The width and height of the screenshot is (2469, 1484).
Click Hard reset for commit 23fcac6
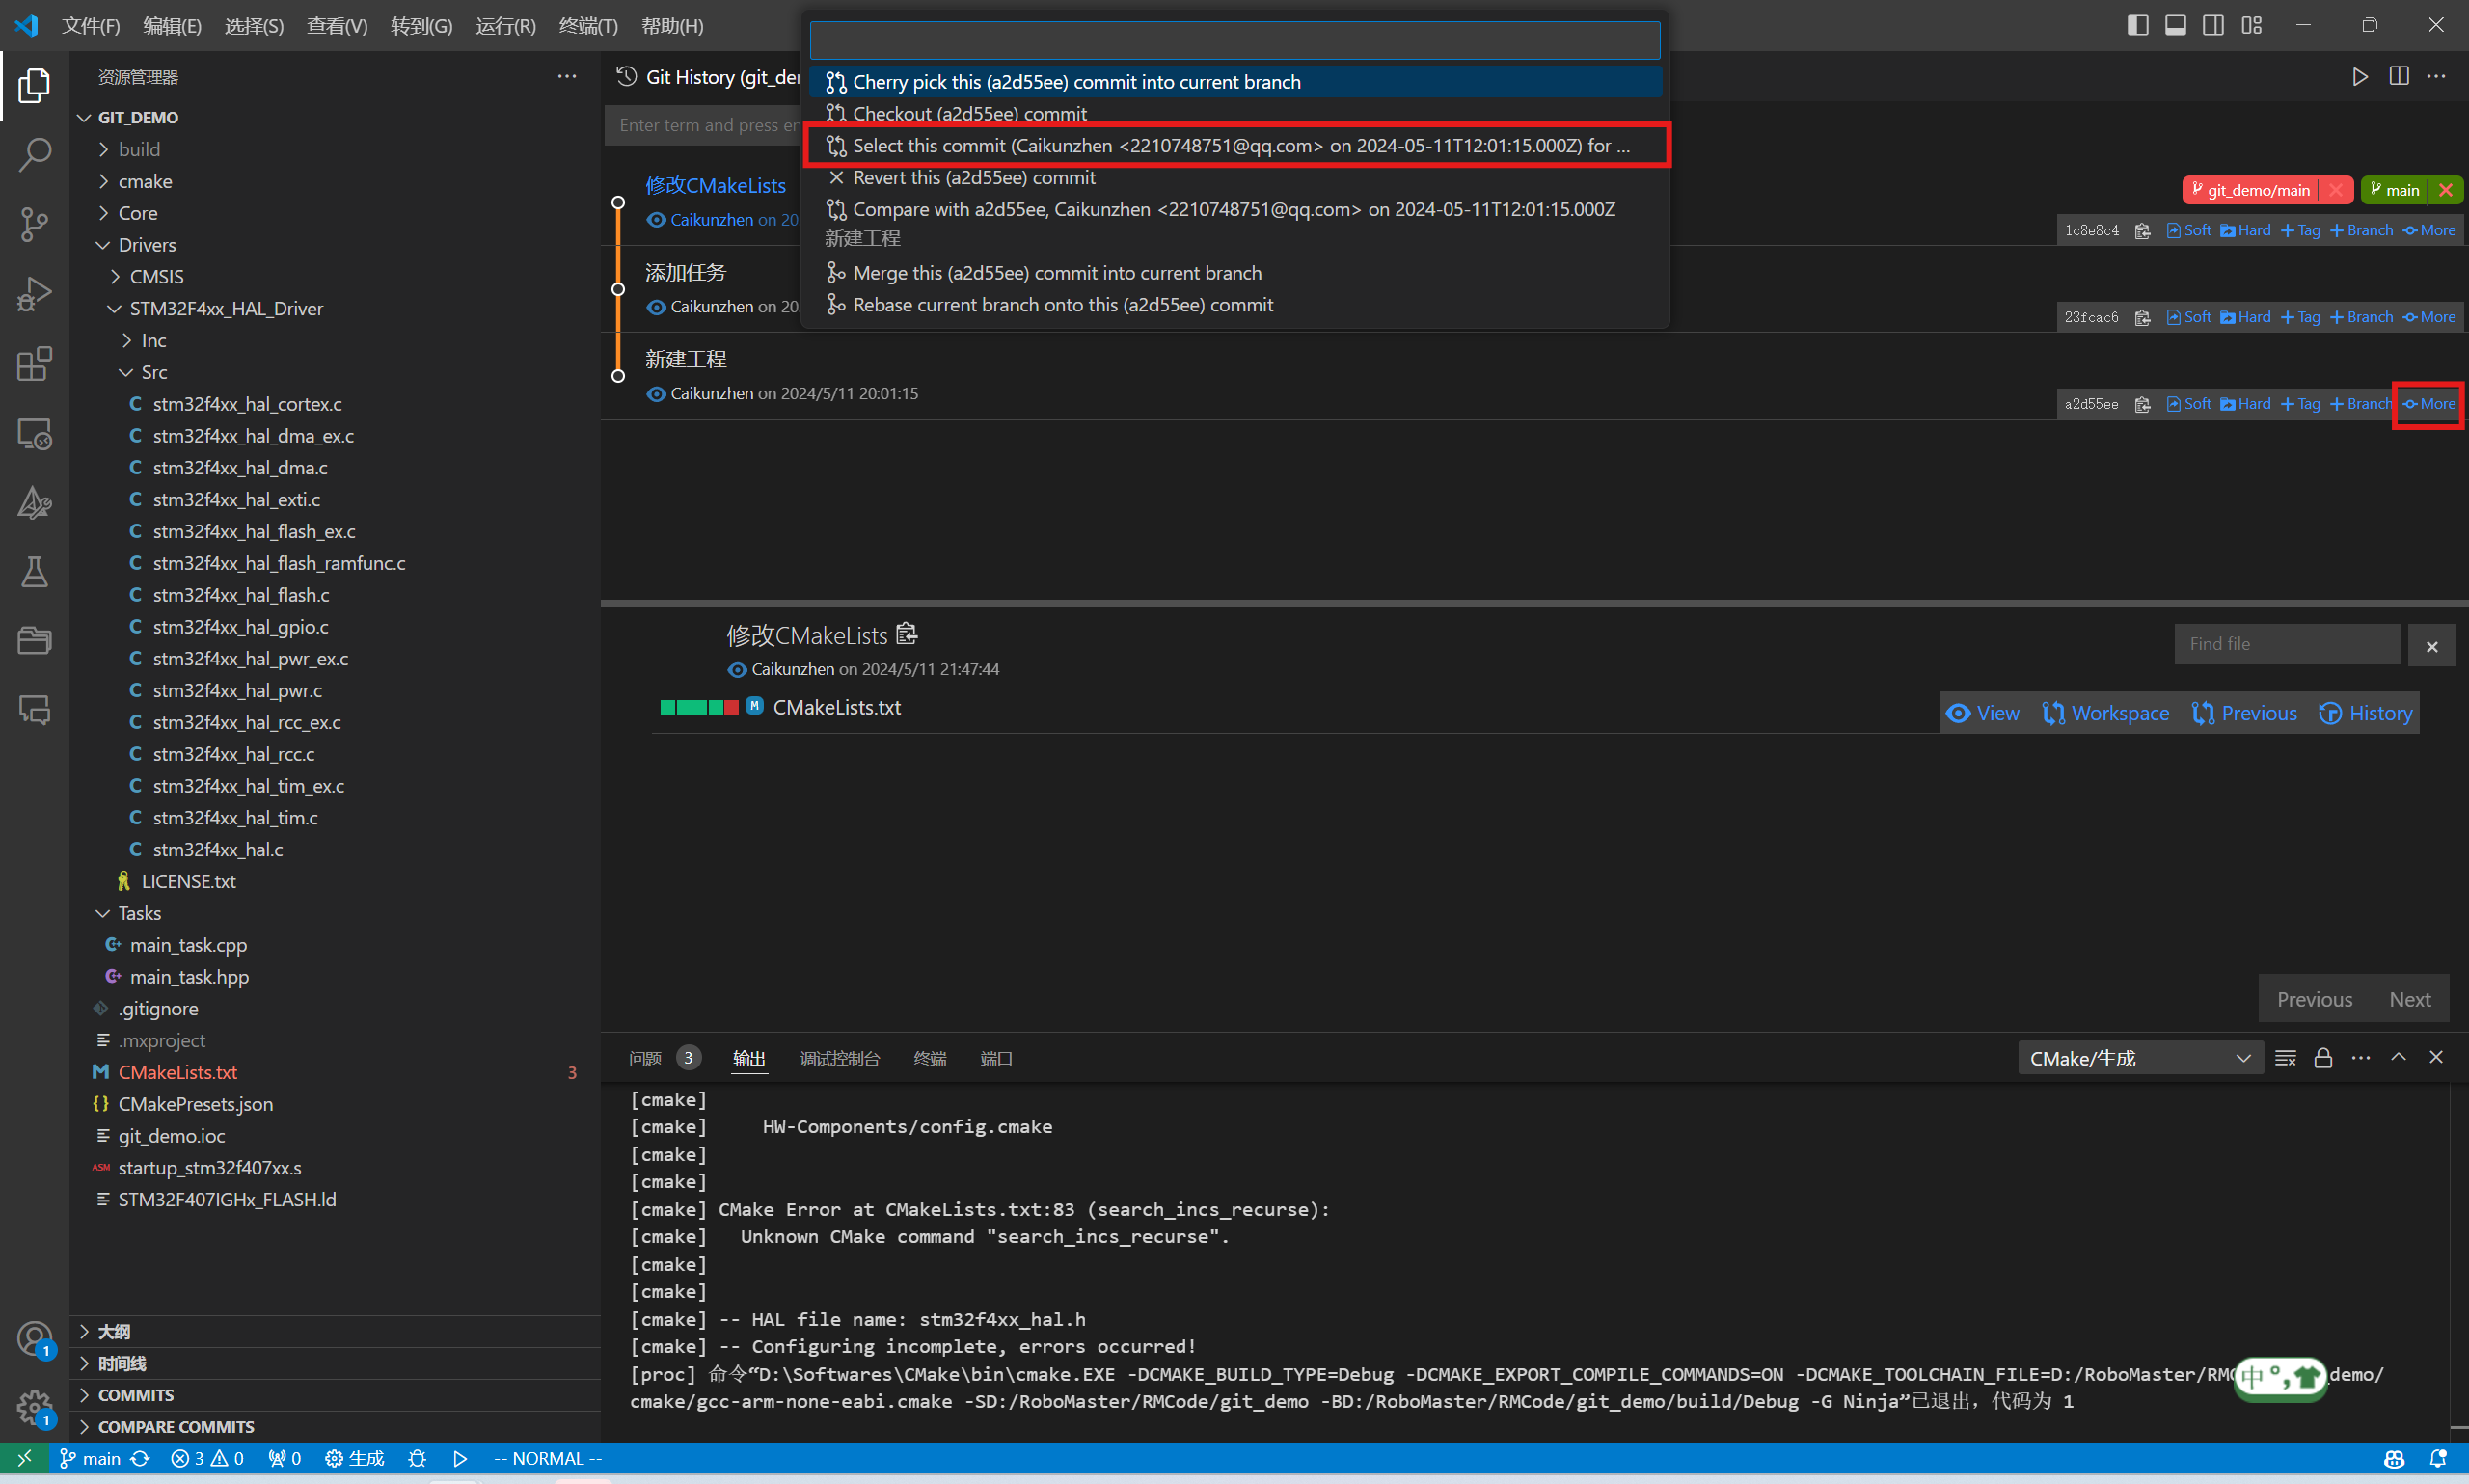pyautogui.click(x=2245, y=317)
